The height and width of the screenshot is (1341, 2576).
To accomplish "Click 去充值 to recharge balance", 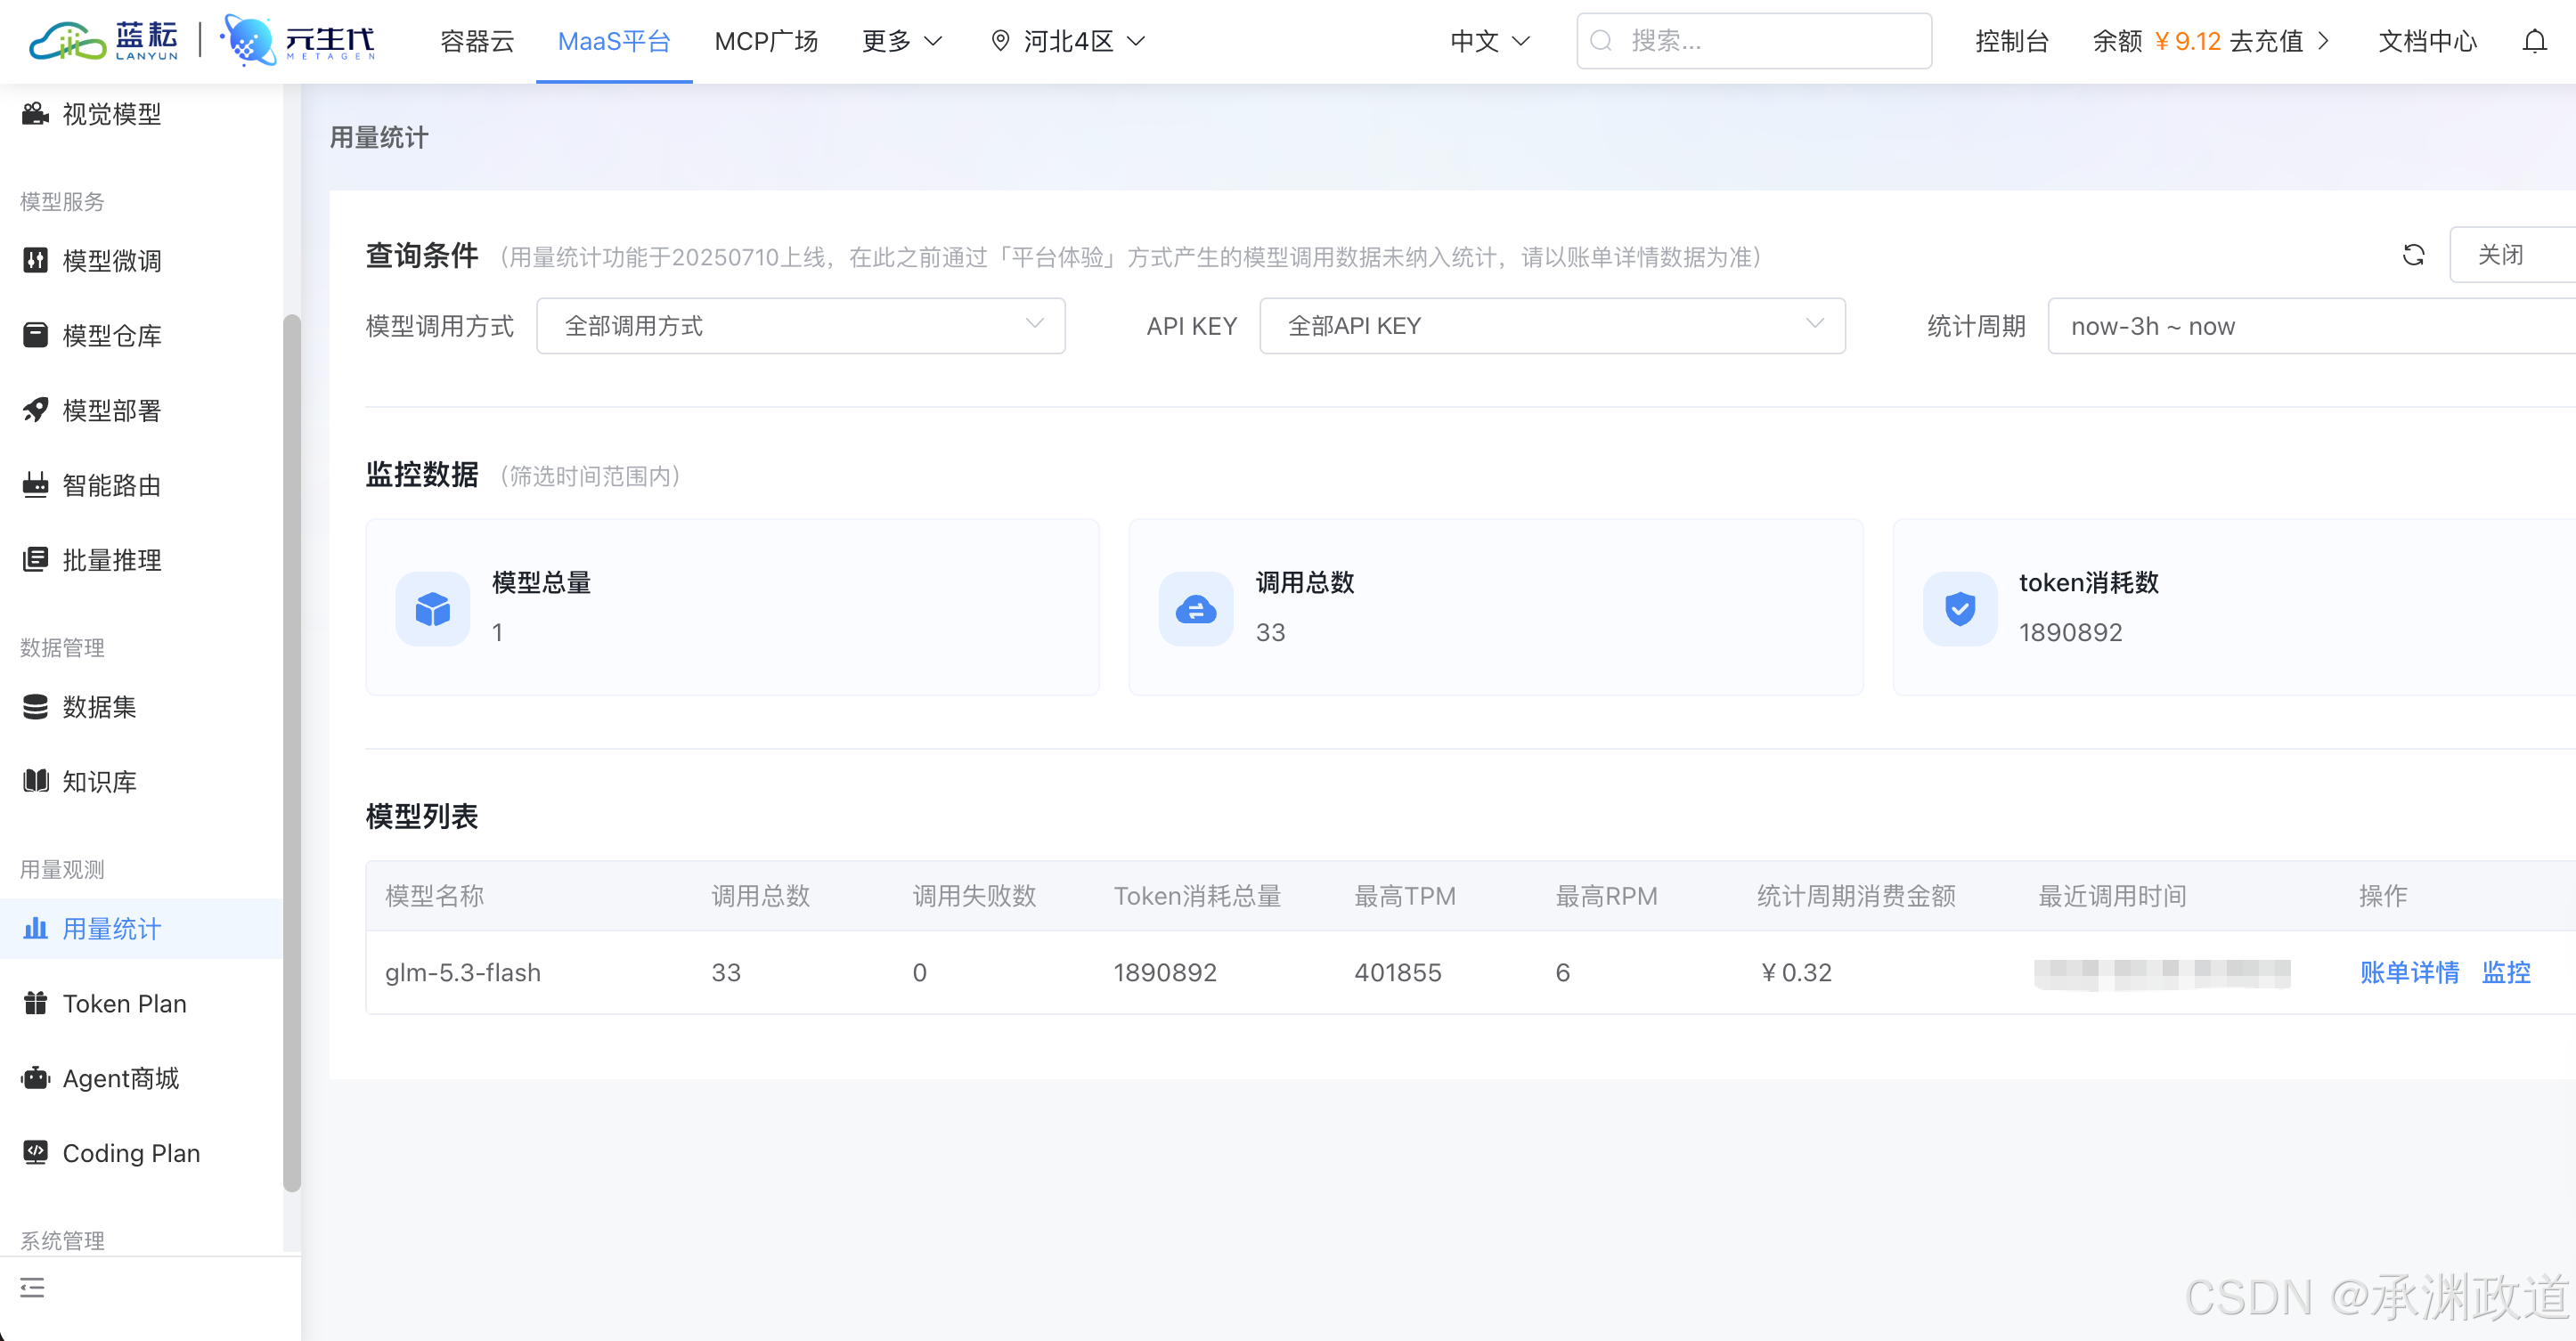I will tap(2279, 41).
